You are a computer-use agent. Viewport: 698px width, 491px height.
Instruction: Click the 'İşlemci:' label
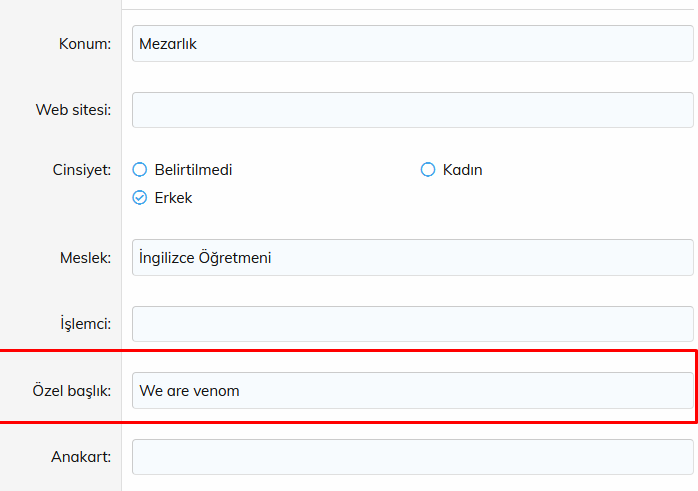tap(85, 324)
